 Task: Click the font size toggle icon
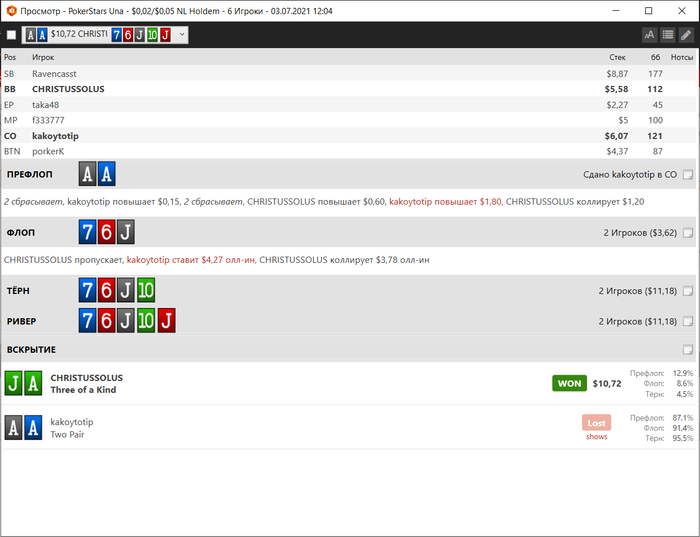click(x=649, y=35)
